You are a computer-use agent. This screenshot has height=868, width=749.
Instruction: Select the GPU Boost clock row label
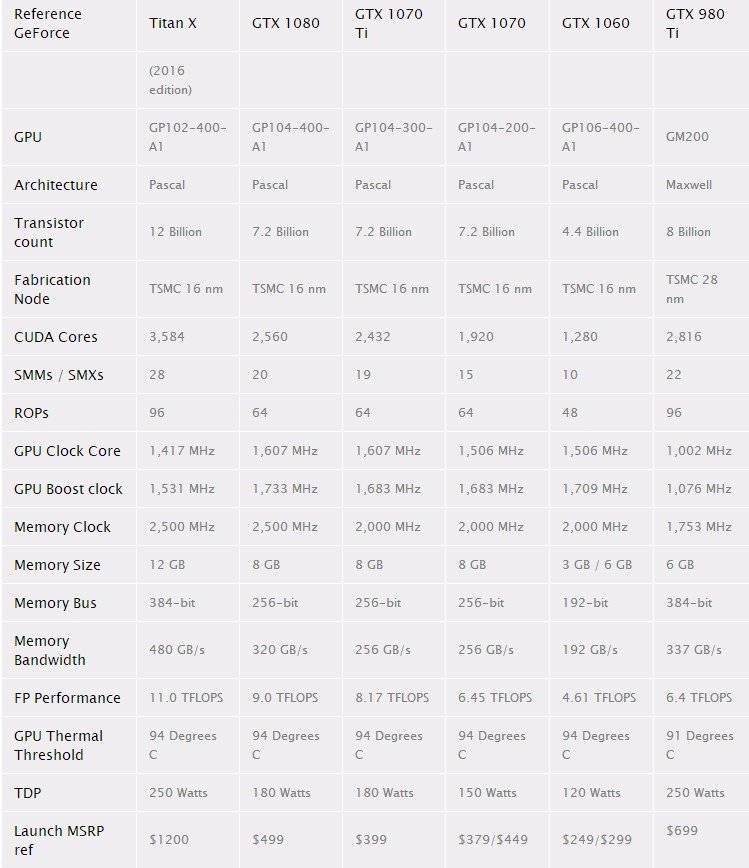(69, 489)
